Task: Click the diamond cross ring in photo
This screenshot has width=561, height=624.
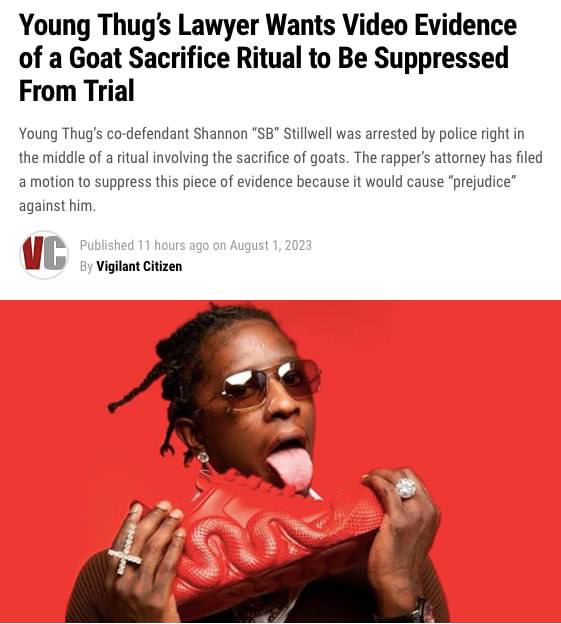Action: tap(126, 551)
